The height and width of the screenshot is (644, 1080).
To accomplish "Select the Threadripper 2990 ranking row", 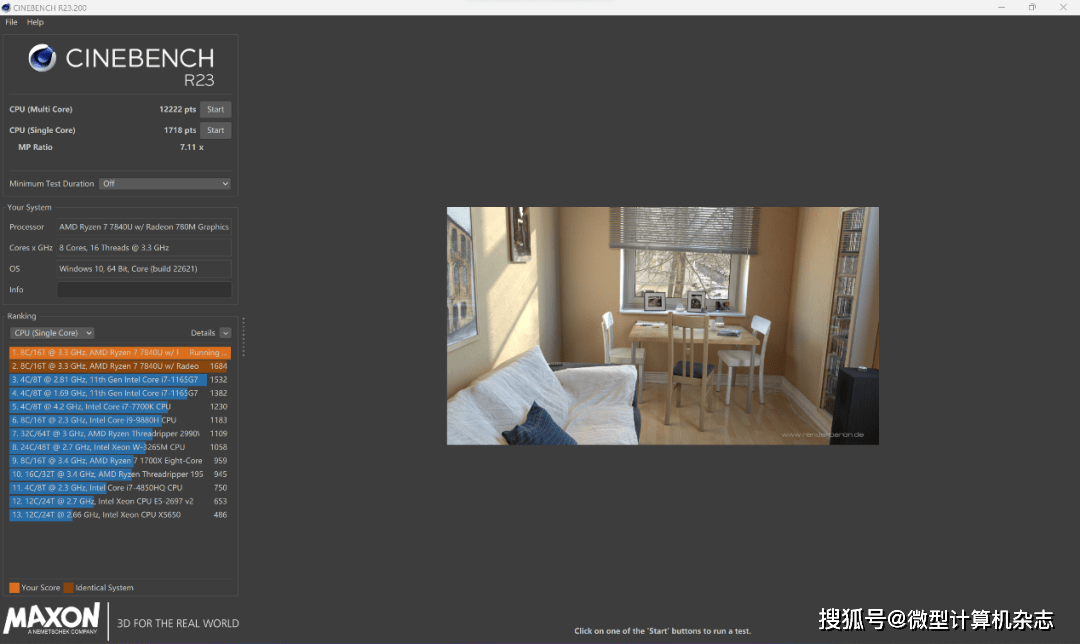I will (120, 434).
